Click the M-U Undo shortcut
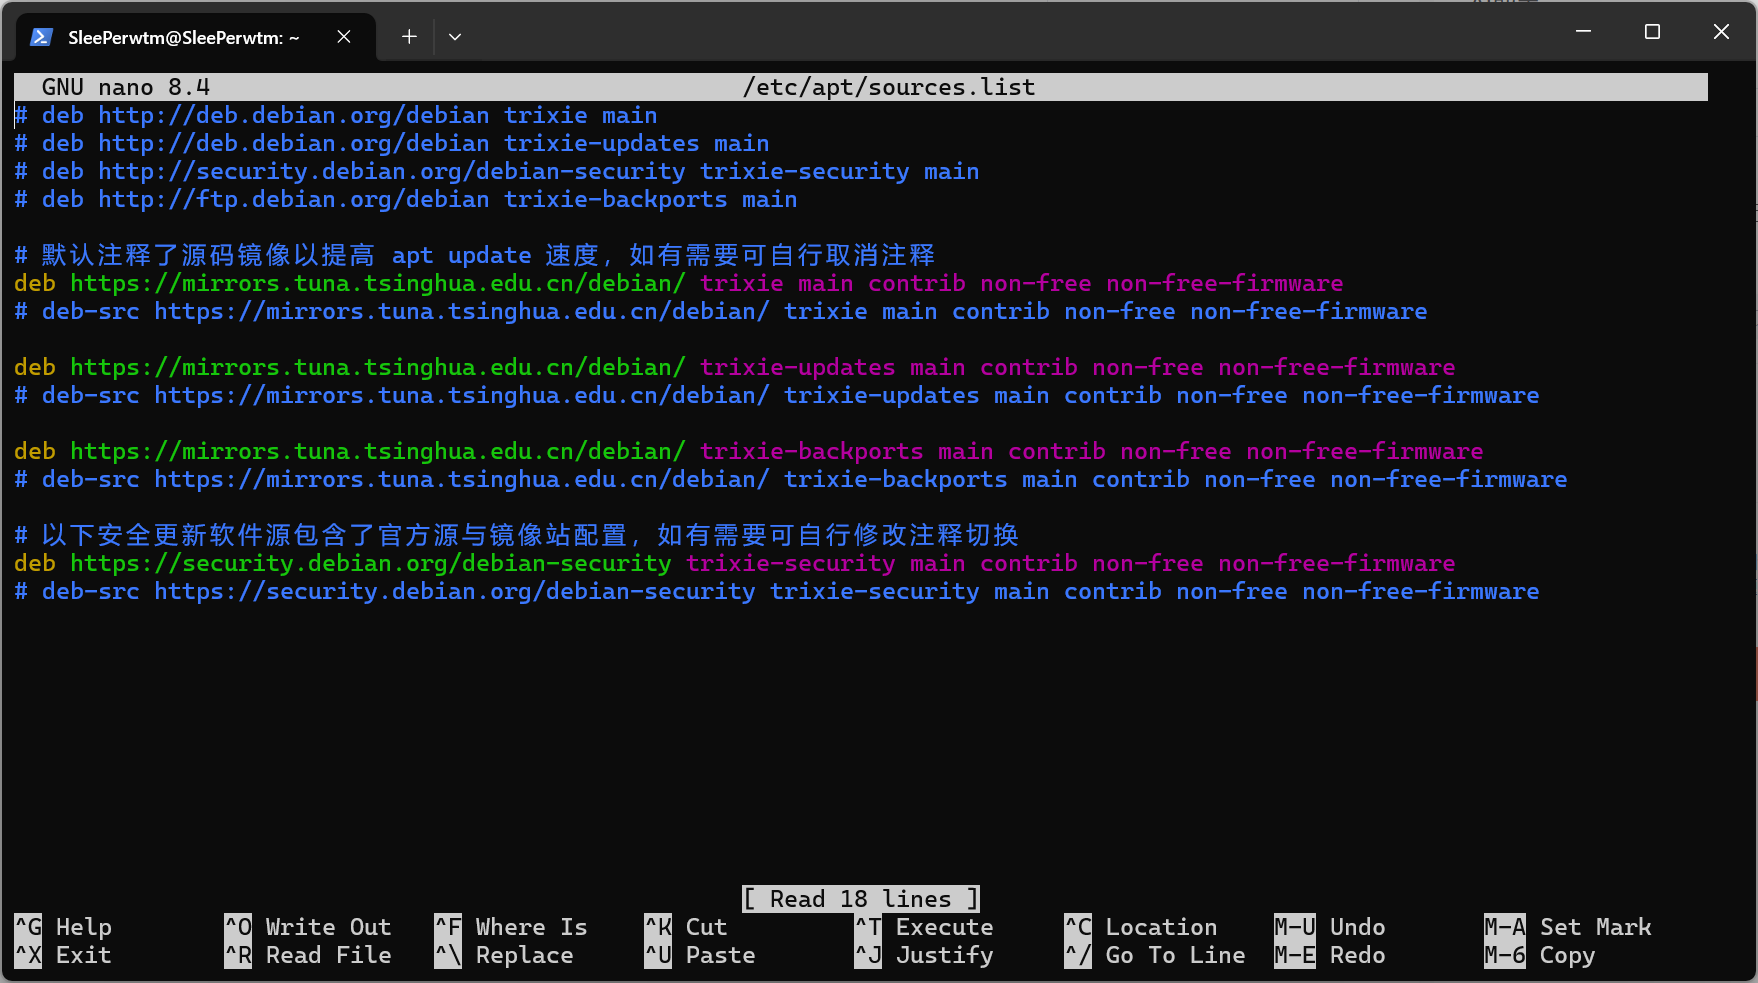1758x983 pixels. click(x=1330, y=927)
